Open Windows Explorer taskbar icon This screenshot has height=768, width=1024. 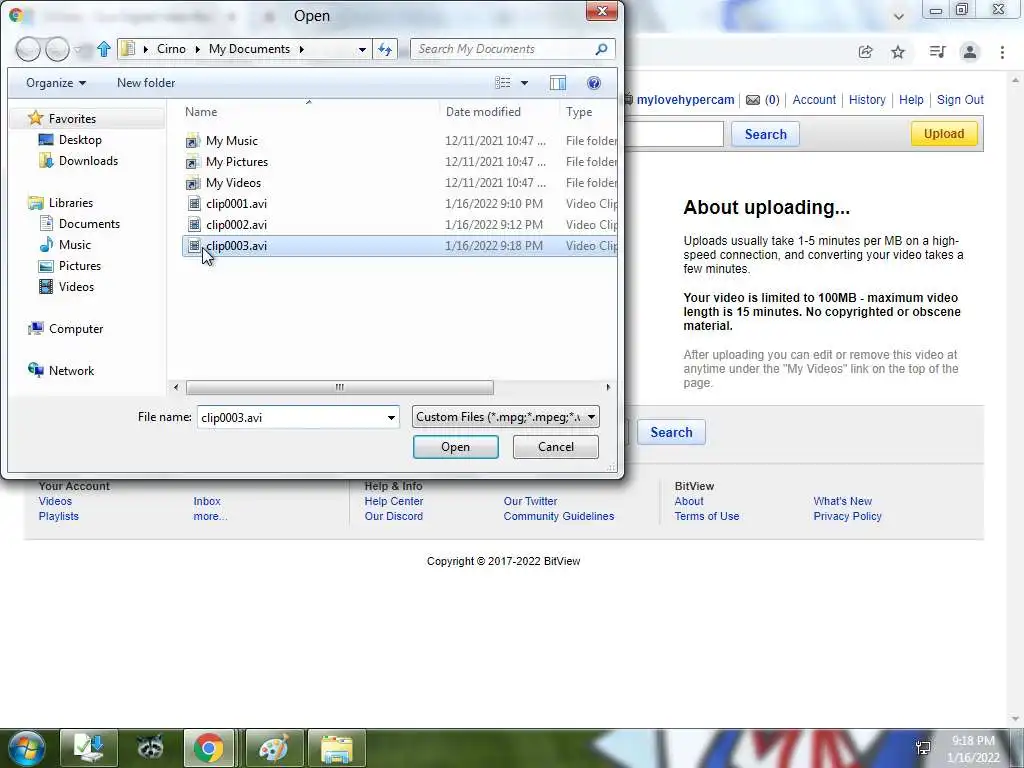tap(336, 748)
